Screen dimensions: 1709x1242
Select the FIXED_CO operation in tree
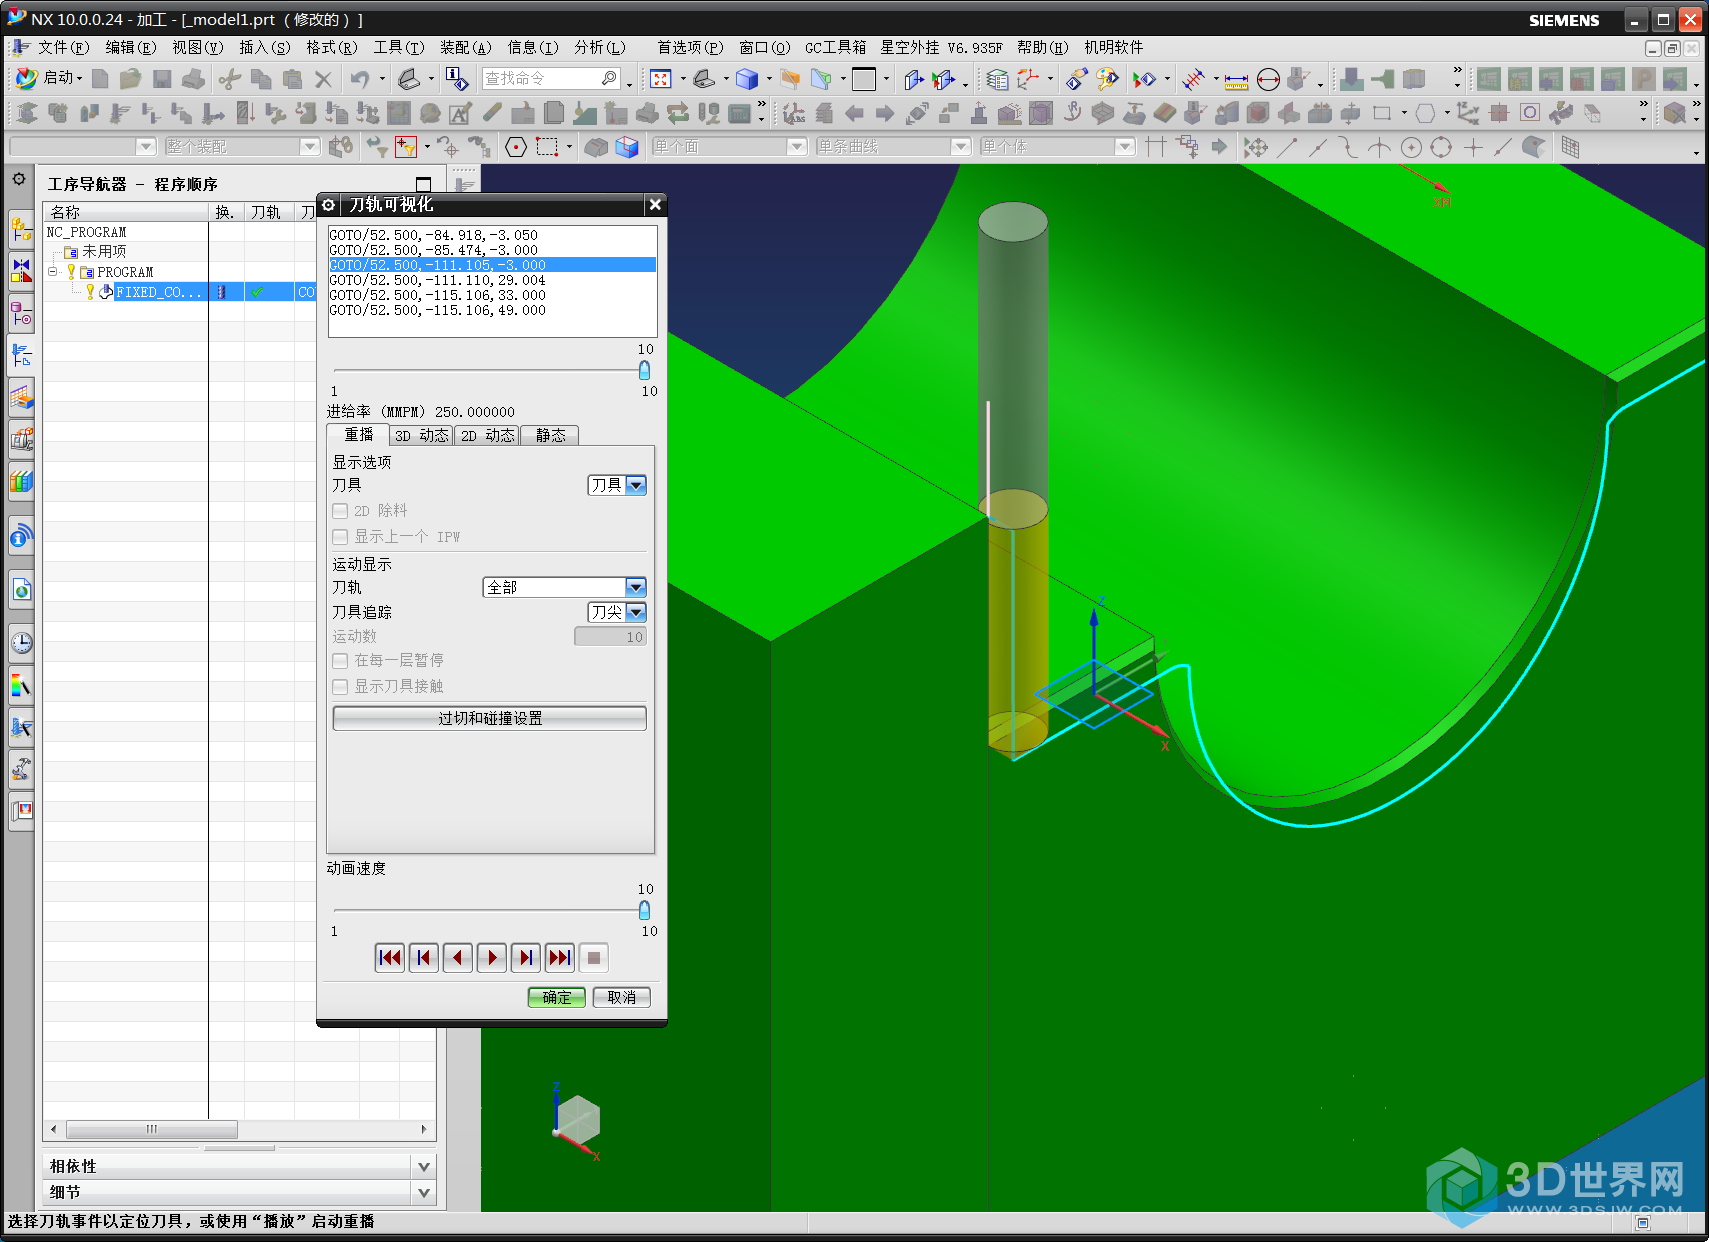tap(158, 293)
